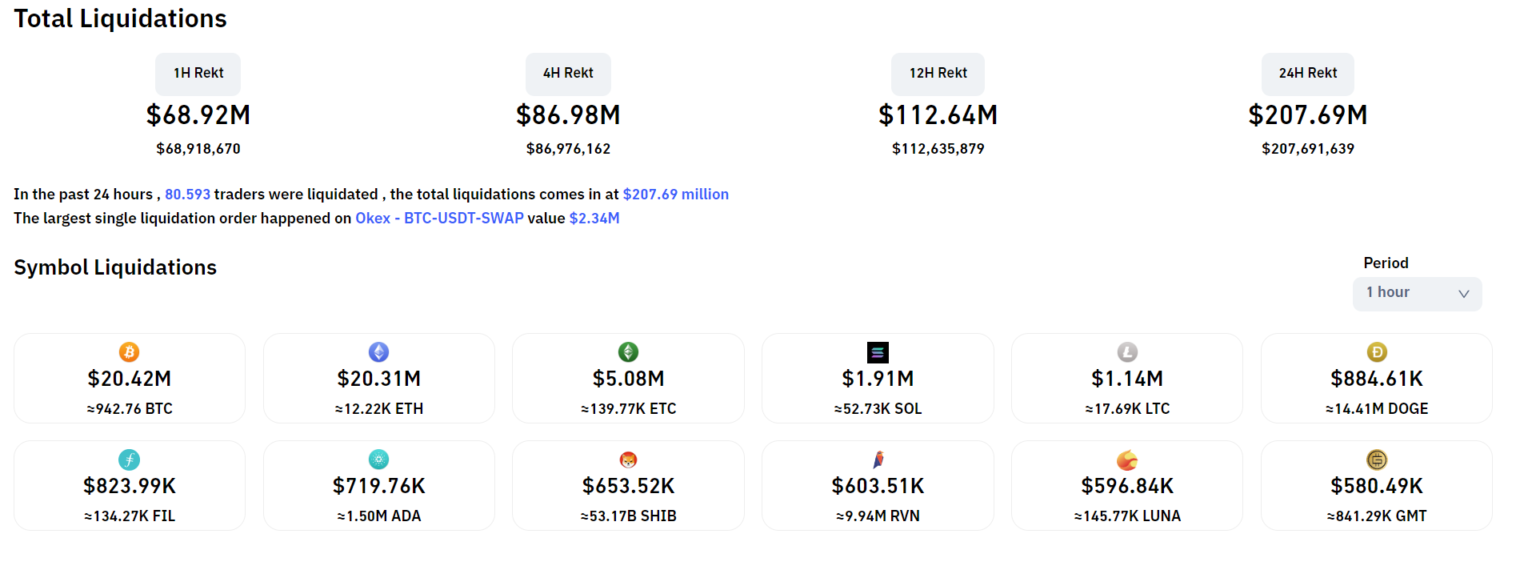Screen dimensions: 1536x578
Task: Expand the Period dropdown chevron arrow
Action: click(x=1463, y=294)
